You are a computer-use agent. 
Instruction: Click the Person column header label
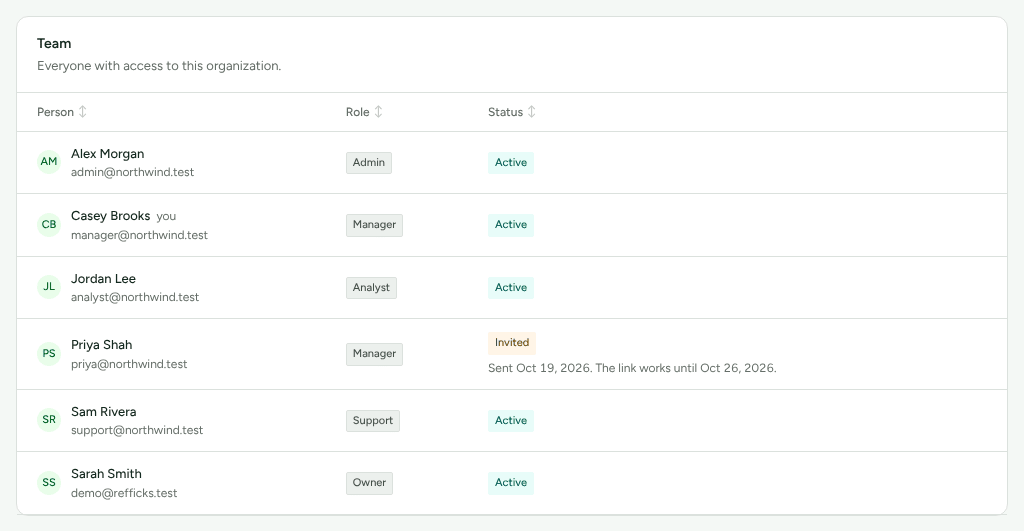point(56,112)
